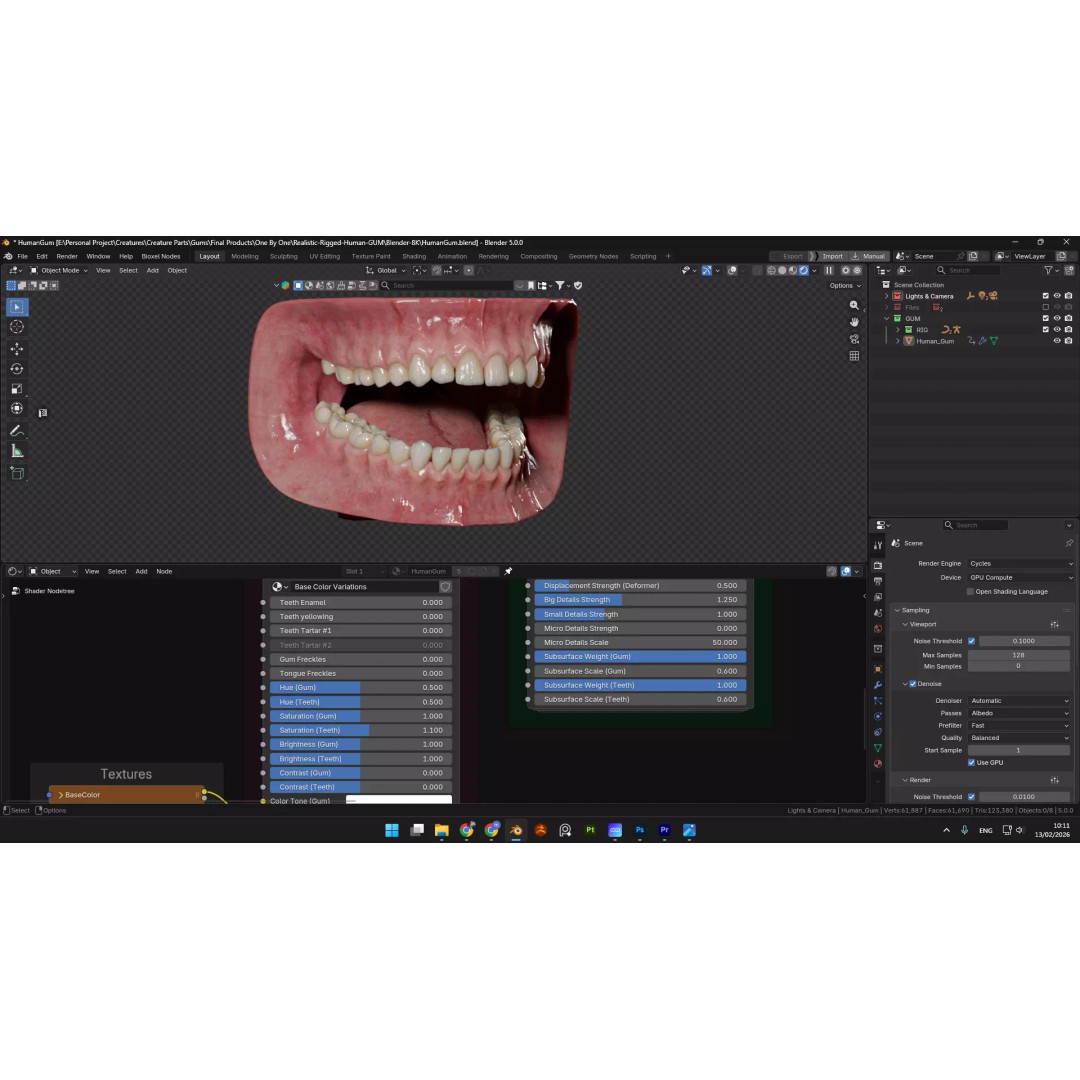Viewport: 1080px width, 1080px height.
Task: Open the Output properties tab
Action: click(878, 581)
